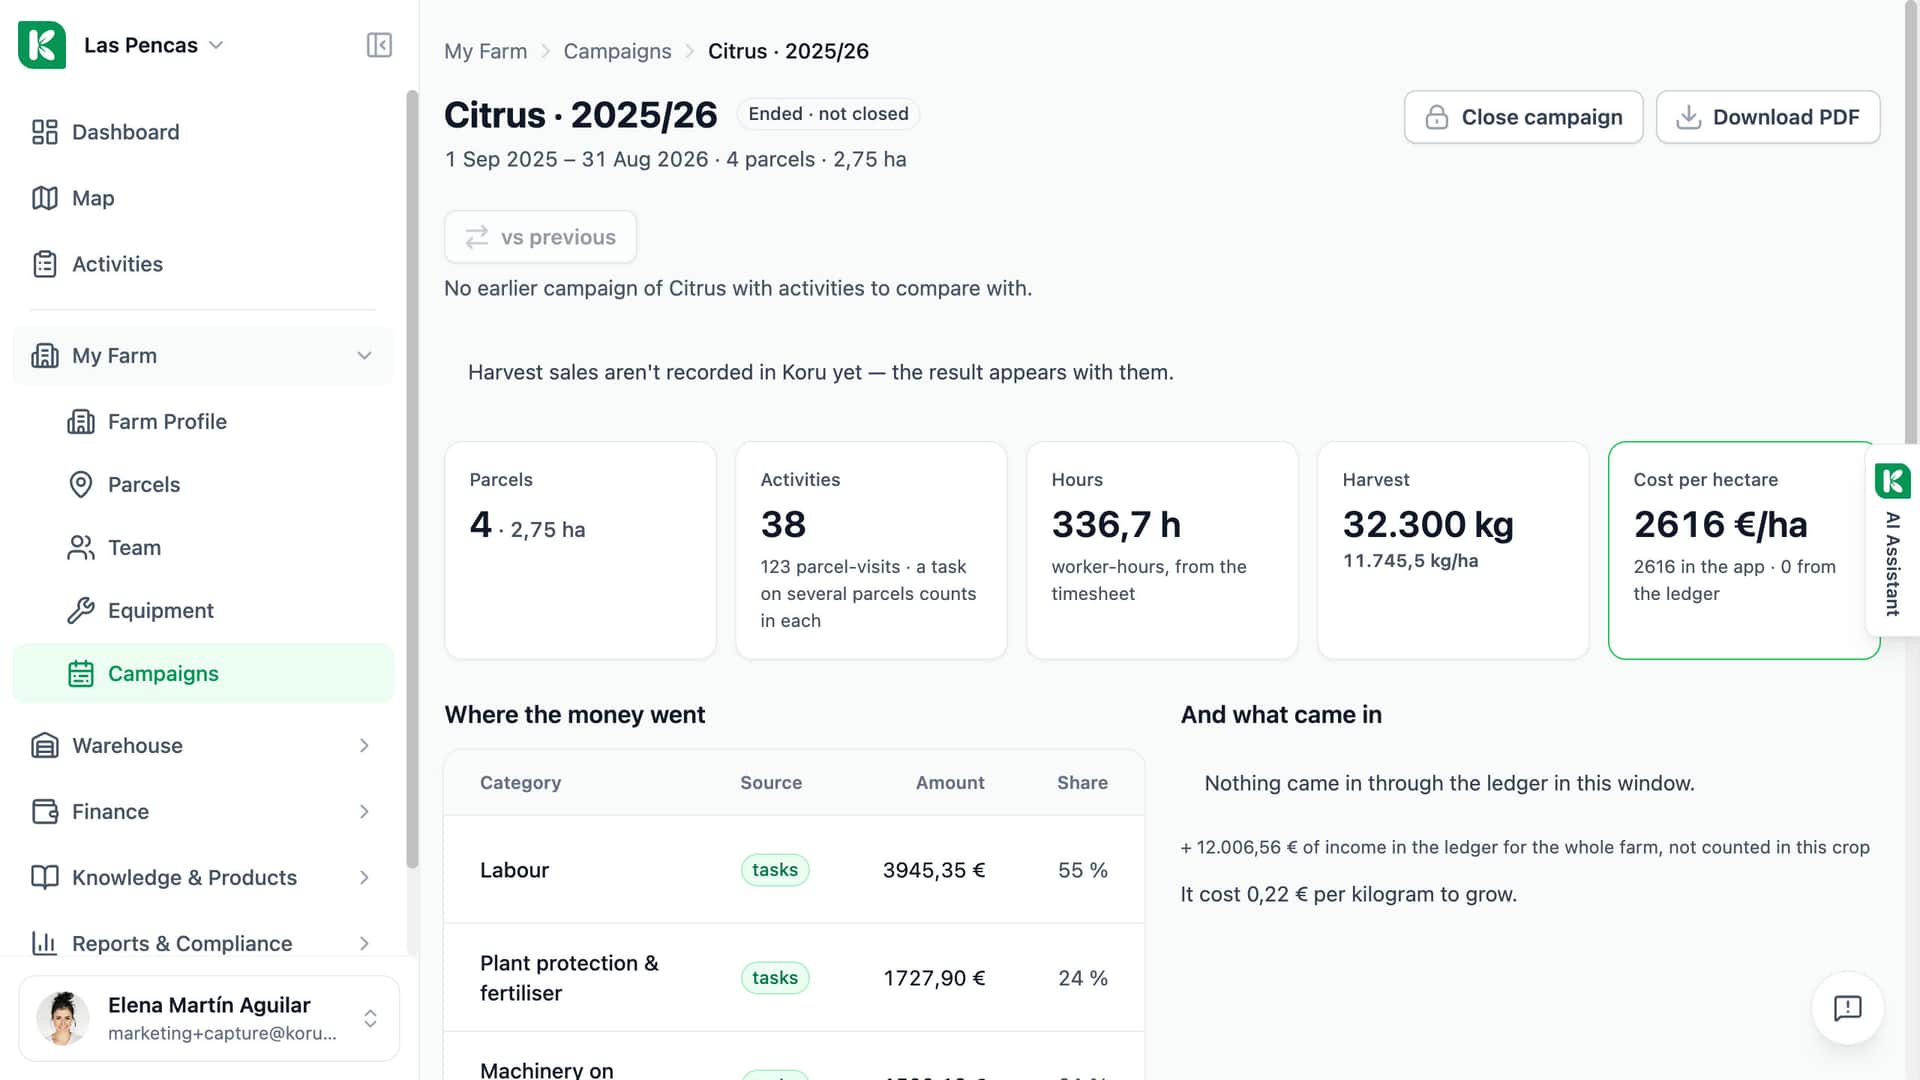Open the Las Pencas farm switcher dropdown
Viewport: 1920px width, 1080px height.
(x=154, y=45)
